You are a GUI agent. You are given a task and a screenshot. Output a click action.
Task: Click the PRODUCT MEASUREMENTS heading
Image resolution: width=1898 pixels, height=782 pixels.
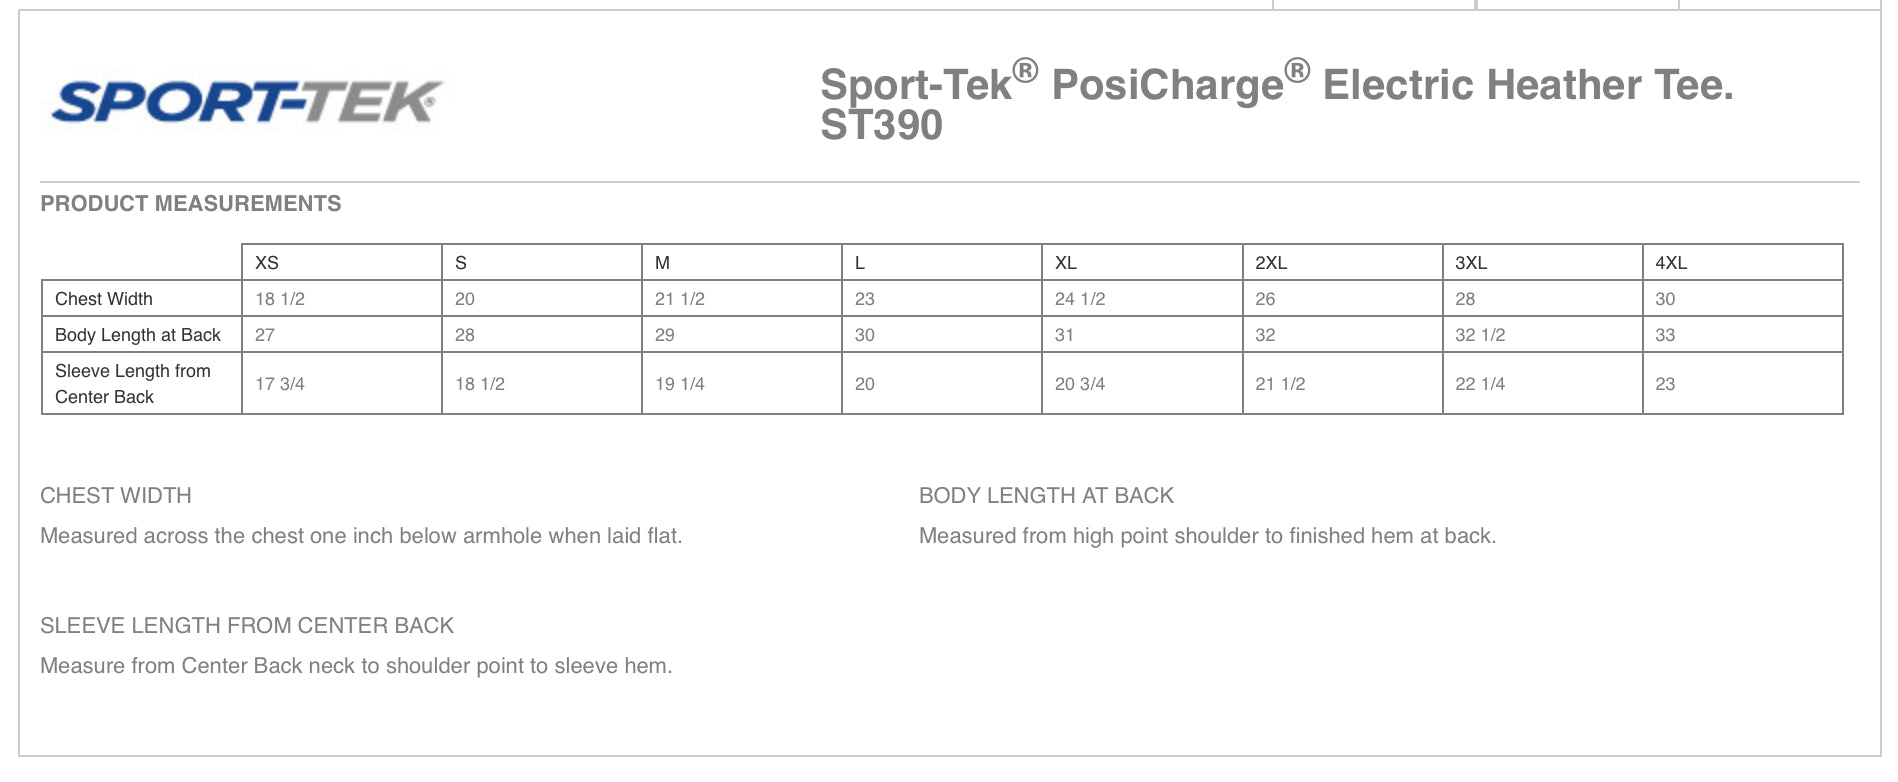pos(190,204)
